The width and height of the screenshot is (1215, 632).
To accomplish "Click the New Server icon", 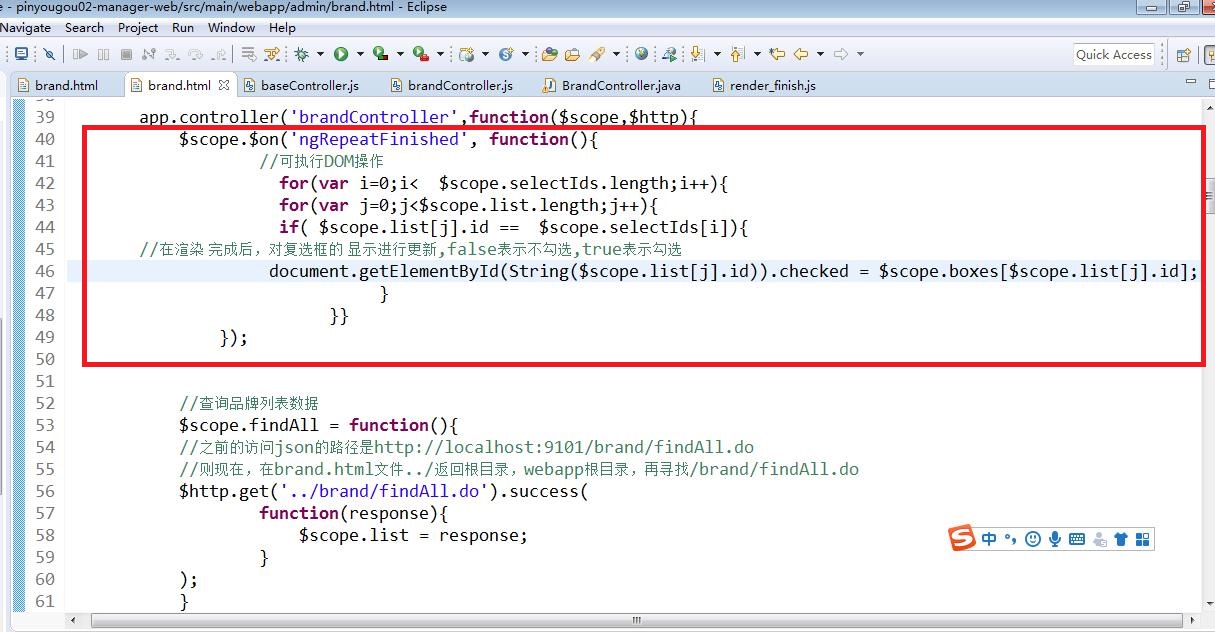I will click(x=466, y=54).
